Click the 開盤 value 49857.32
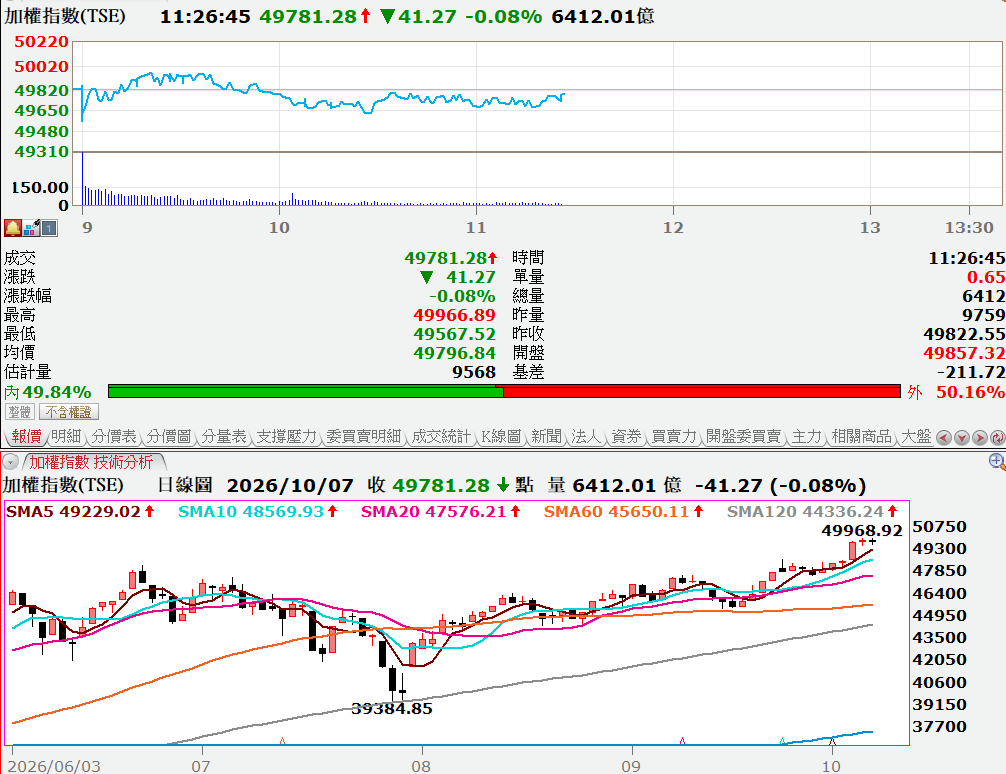 tap(964, 353)
